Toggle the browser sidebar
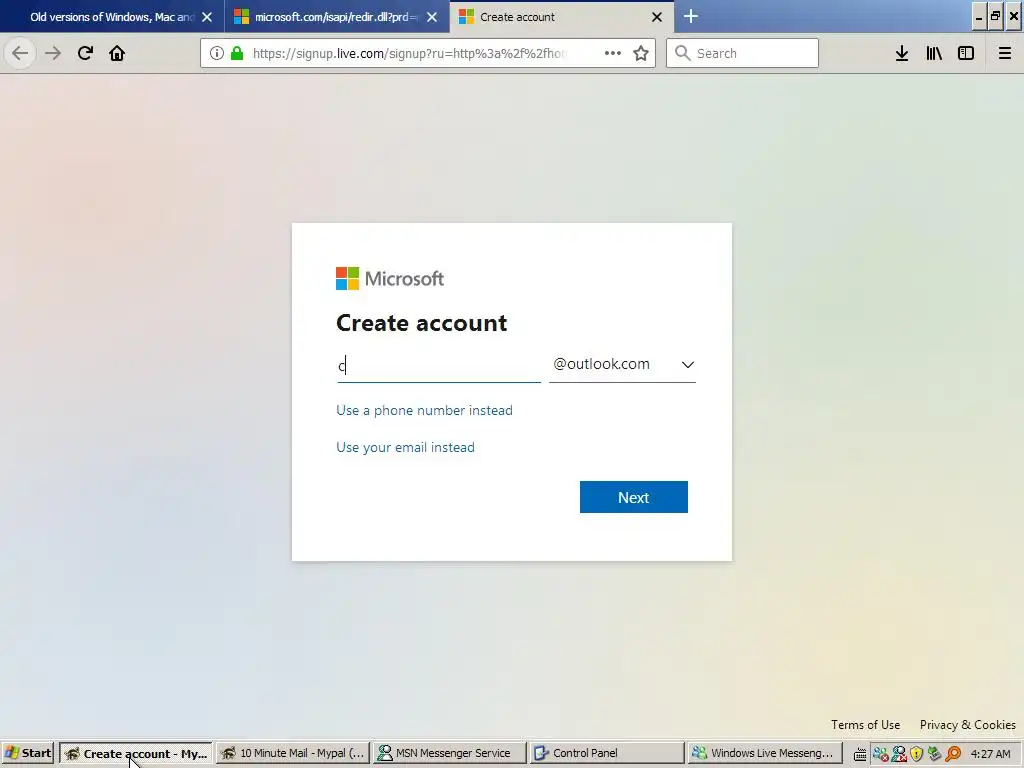Viewport: 1024px width, 768px height. coord(966,53)
